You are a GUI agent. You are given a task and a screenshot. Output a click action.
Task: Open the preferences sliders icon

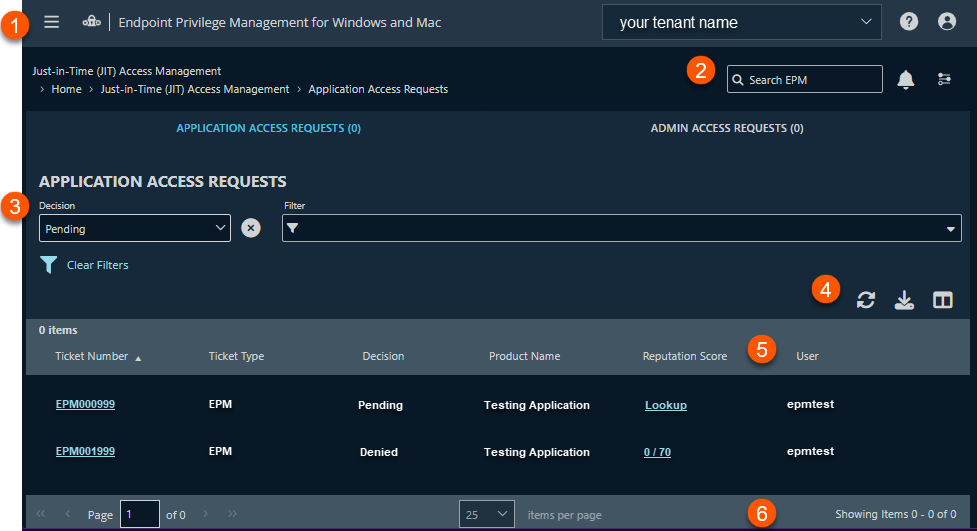[944, 79]
